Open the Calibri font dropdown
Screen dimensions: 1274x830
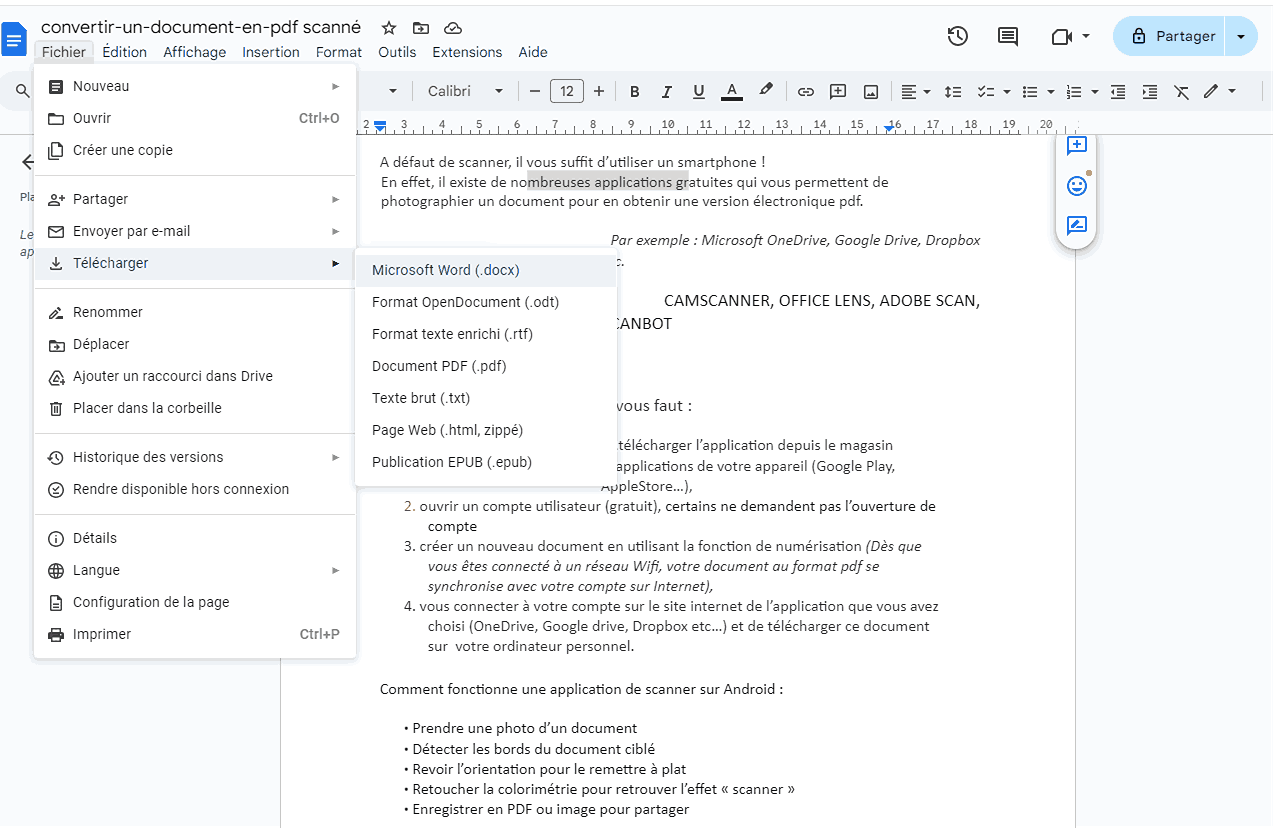(465, 91)
